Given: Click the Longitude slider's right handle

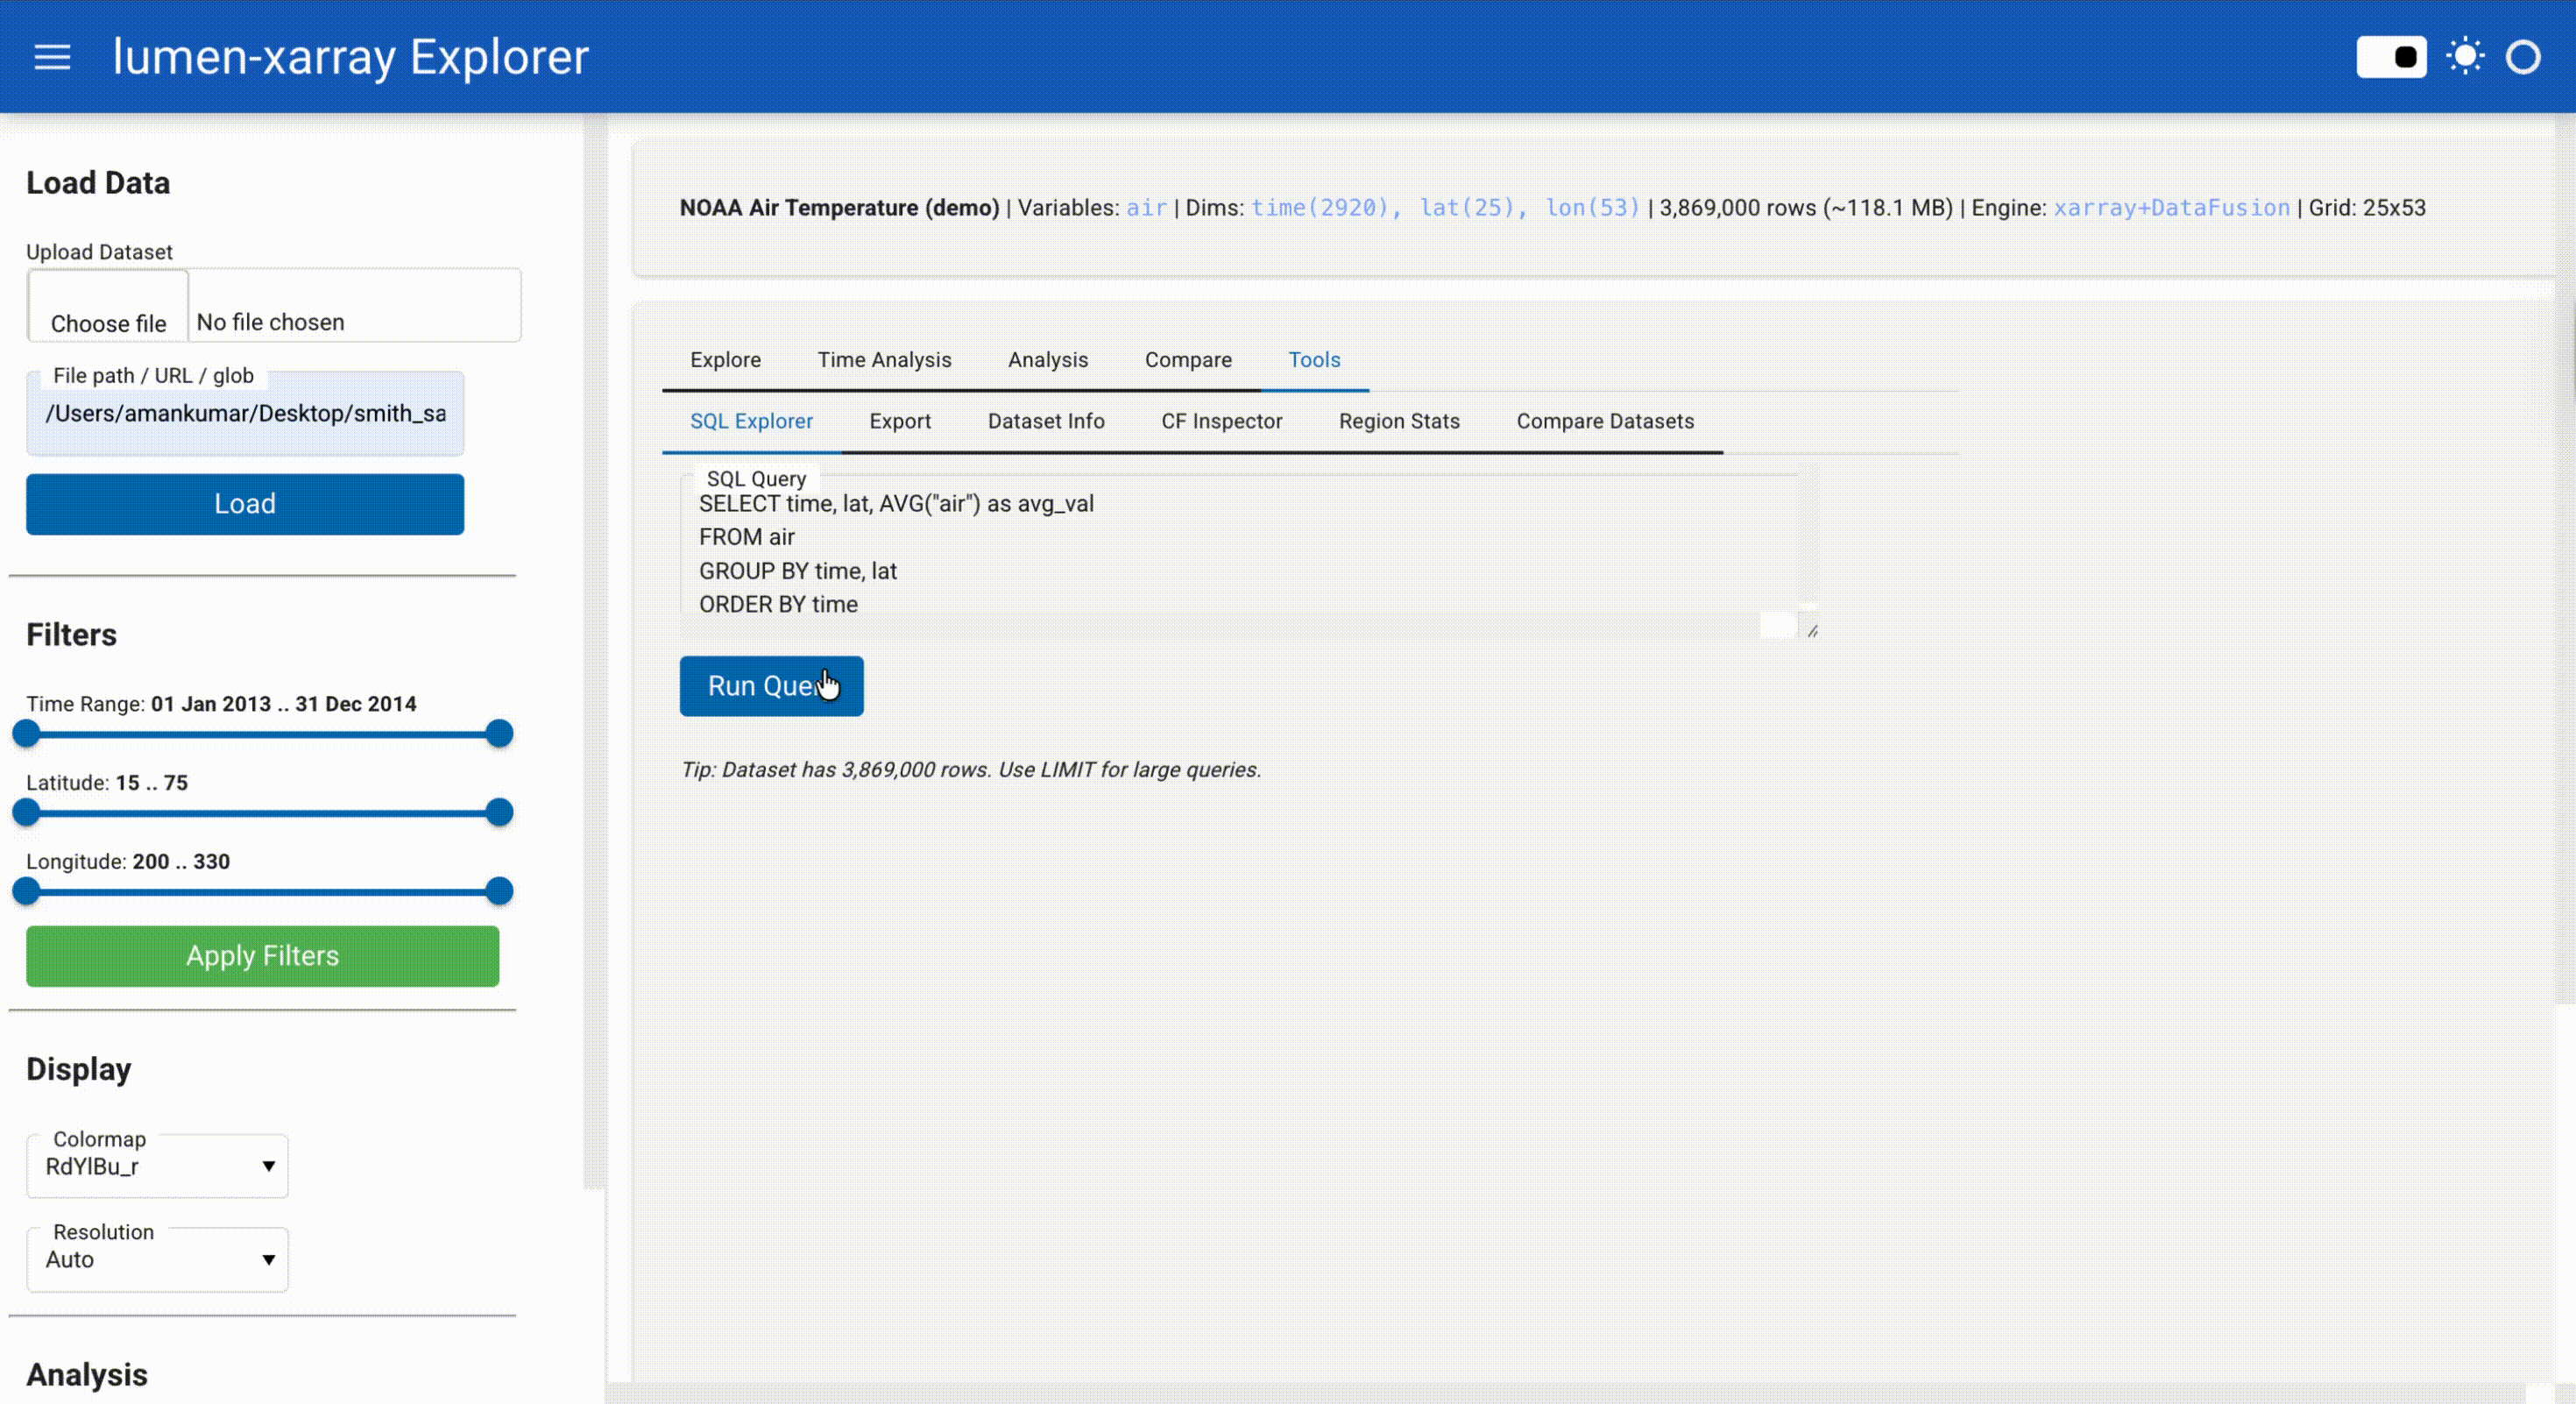Looking at the screenshot, I should tap(499, 892).
